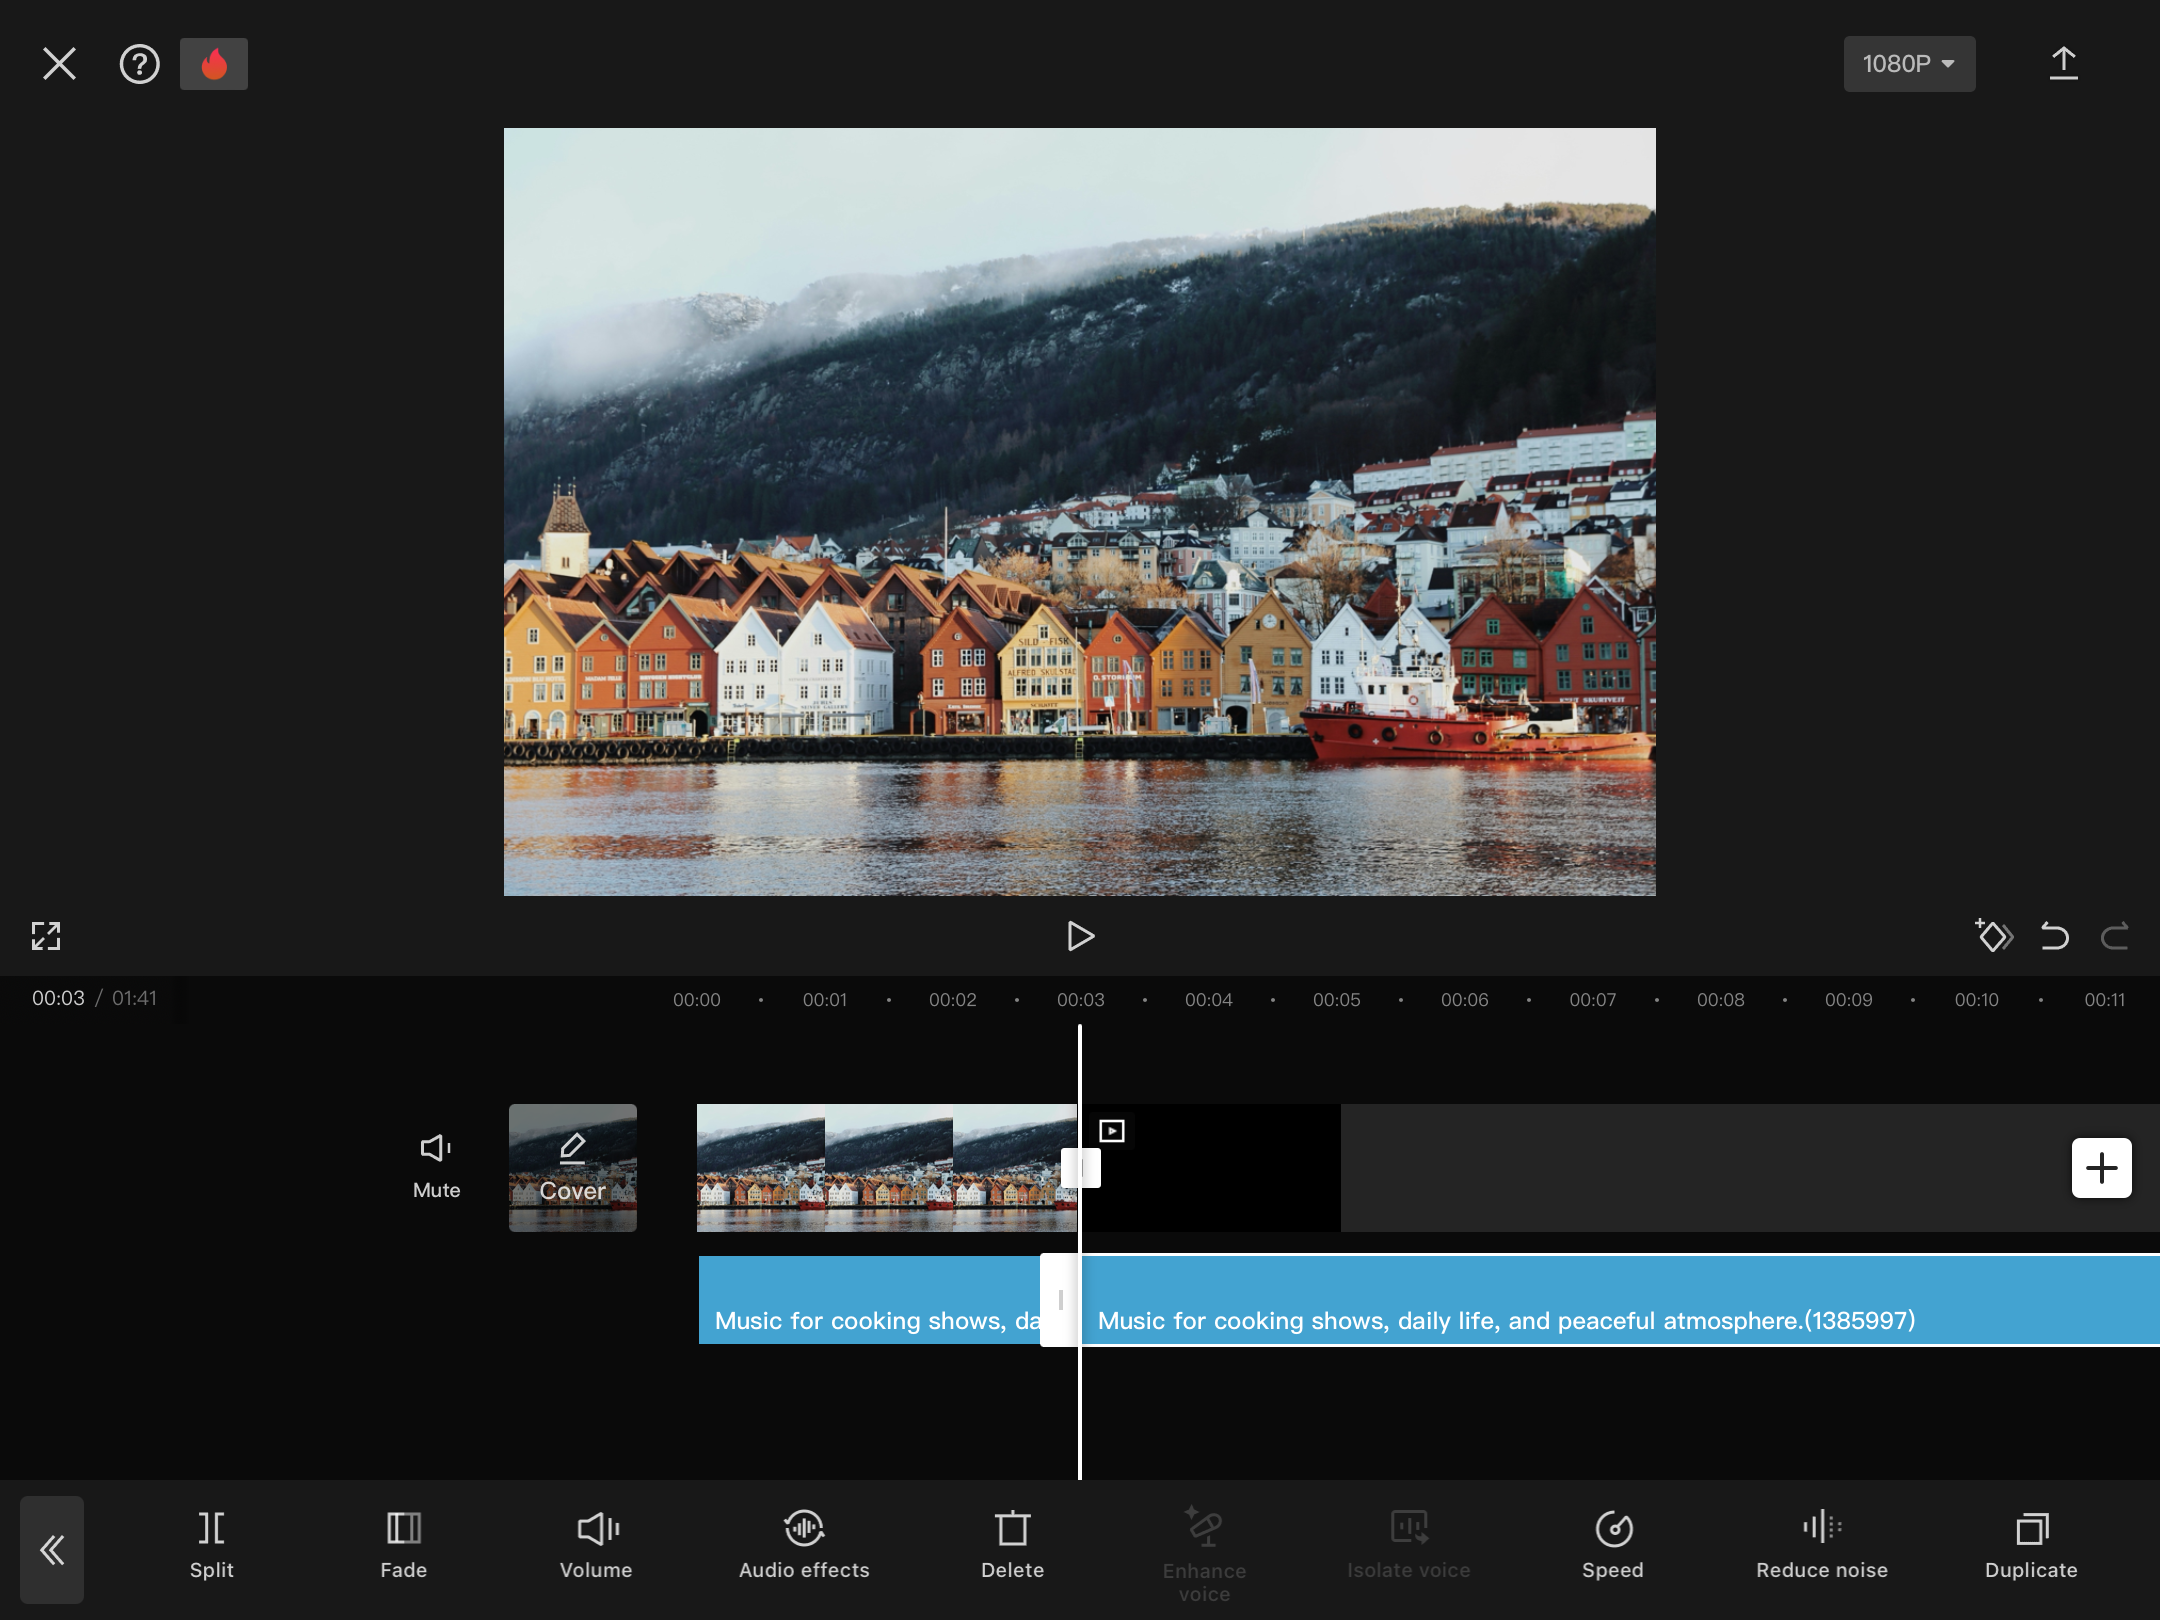Screen dimensions: 2160x1620
Task: Undo the last edit
Action: [2054, 936]
